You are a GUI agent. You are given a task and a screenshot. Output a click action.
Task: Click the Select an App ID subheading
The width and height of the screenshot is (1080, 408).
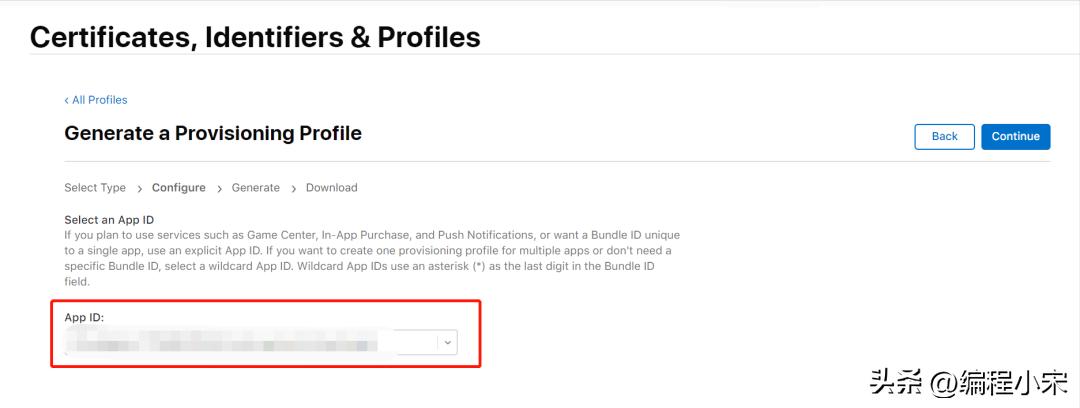tap(109, 220)
